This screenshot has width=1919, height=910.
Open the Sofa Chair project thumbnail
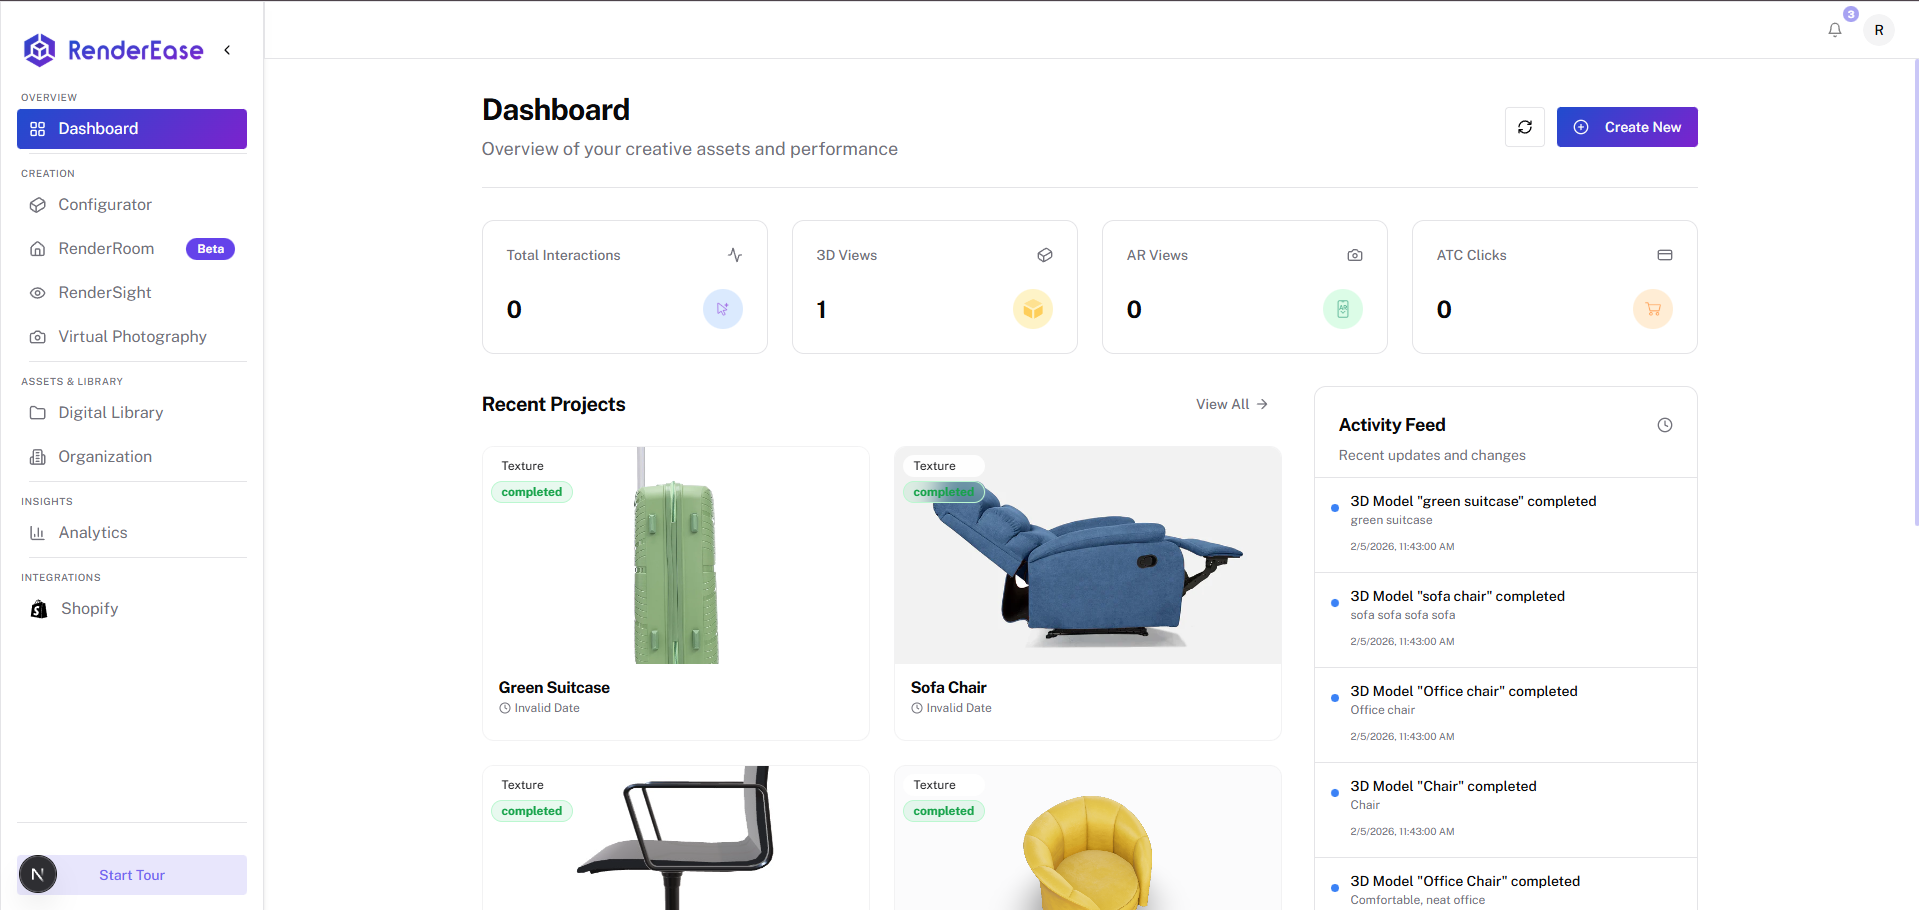[x=1088, y=555]
